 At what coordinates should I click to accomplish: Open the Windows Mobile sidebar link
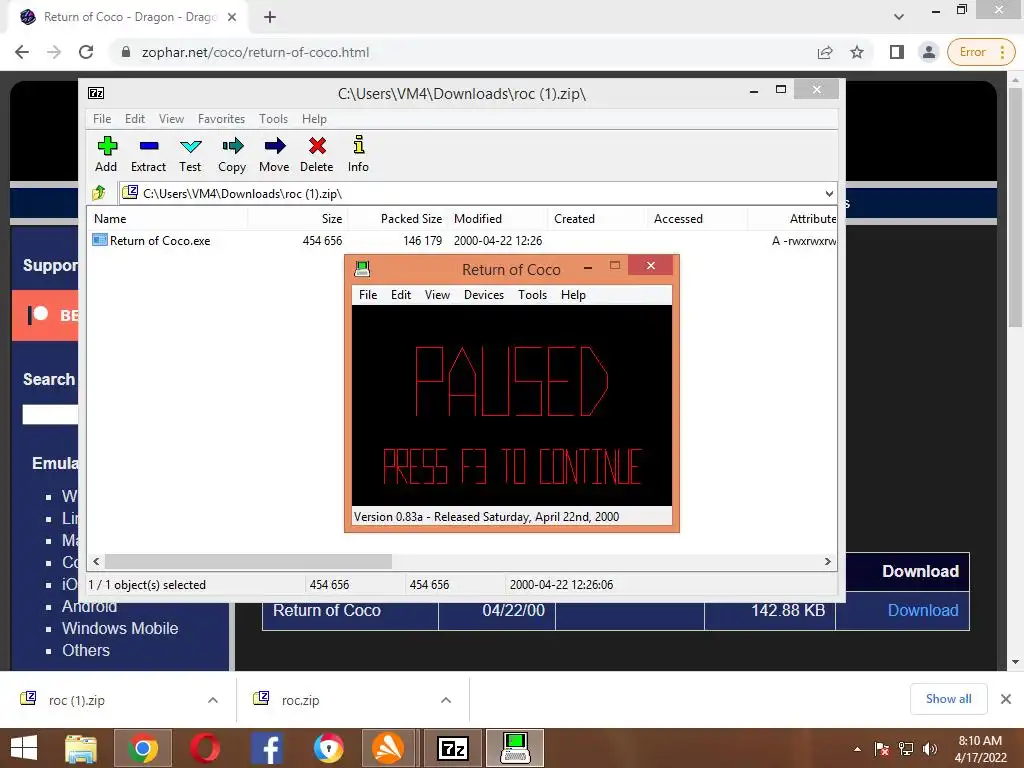120,628
